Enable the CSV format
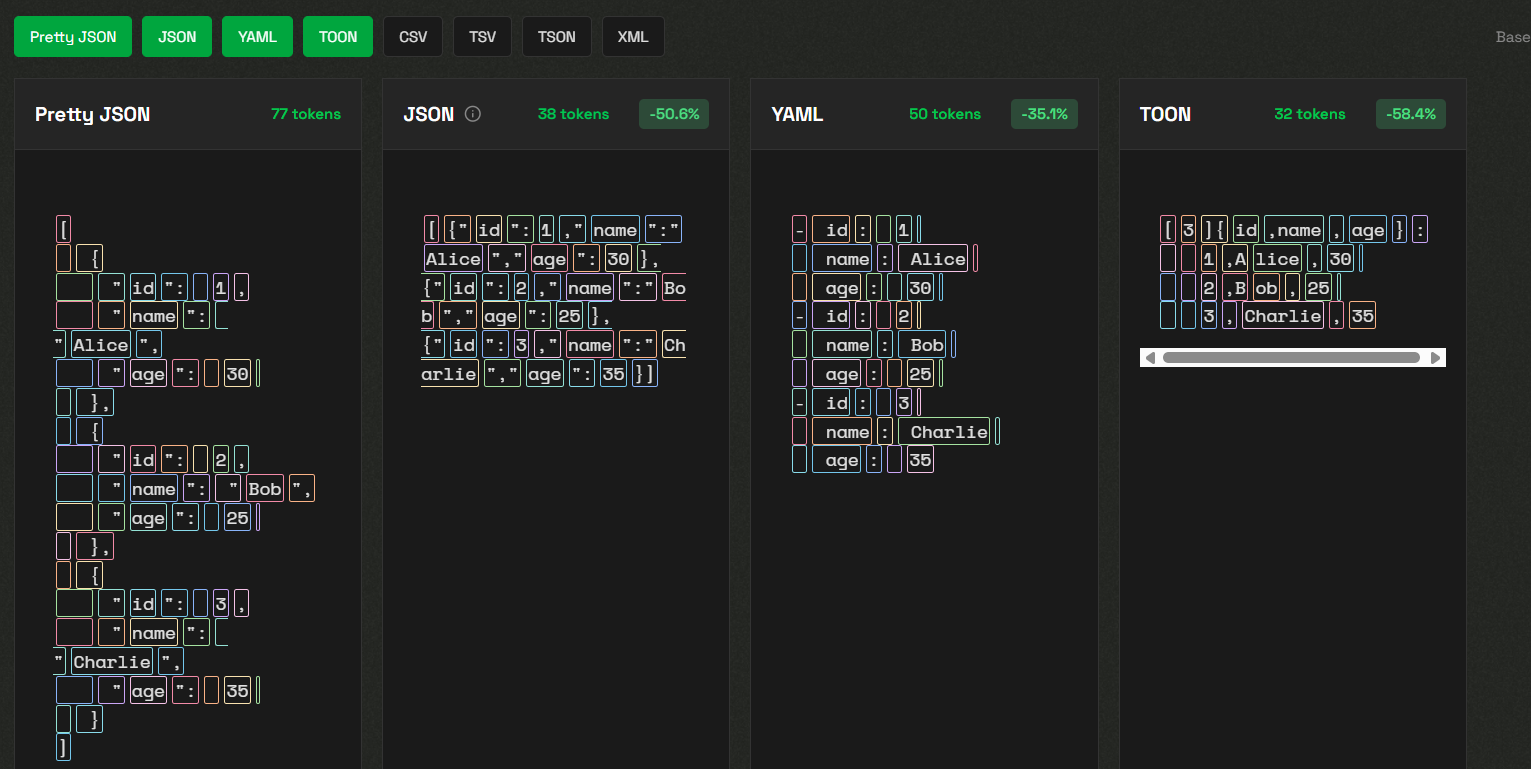This screenshot has width=1531, height=769. (x=413, y=37)
